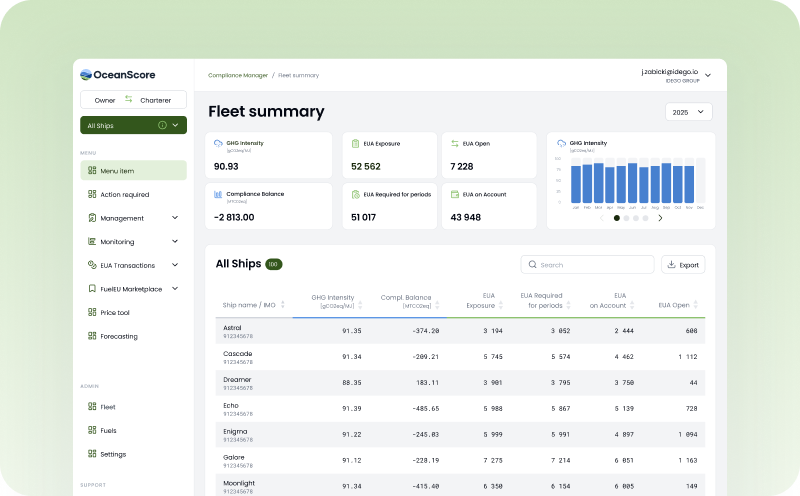Expand the Management menu chevron

coord(175,218)
